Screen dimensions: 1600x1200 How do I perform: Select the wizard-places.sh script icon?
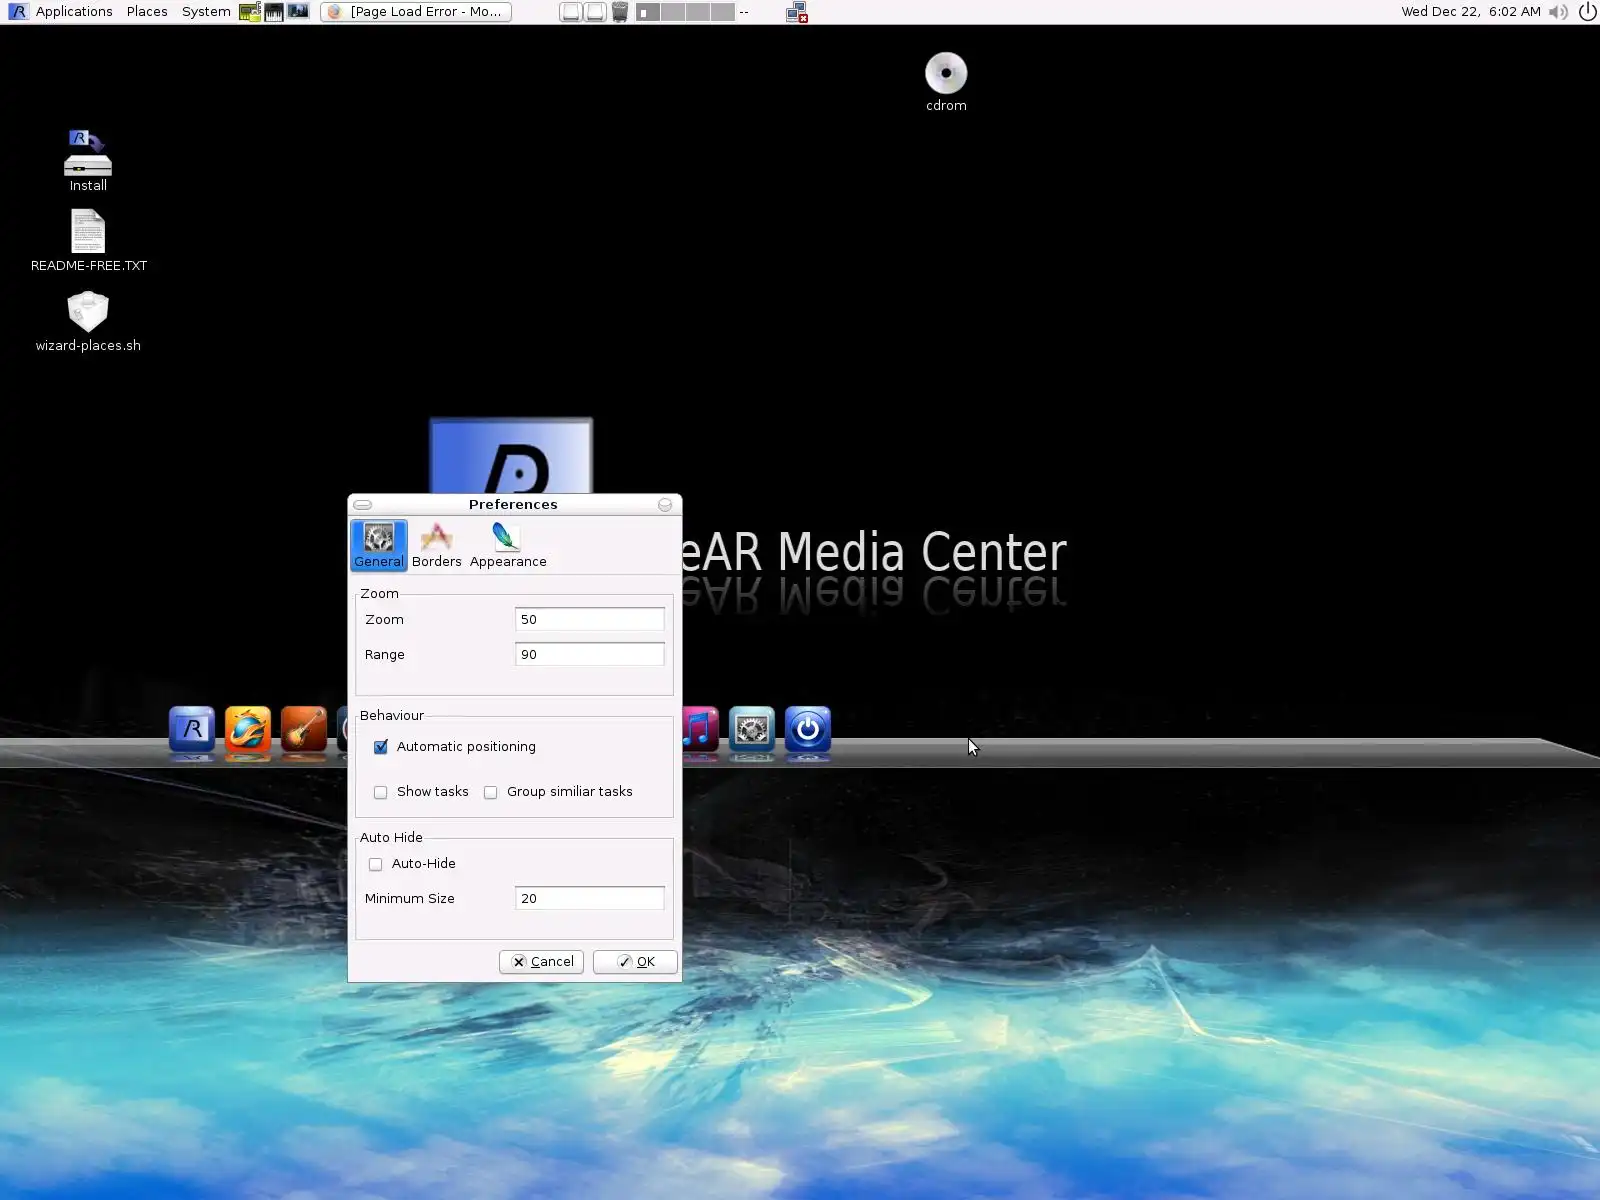coord(88,321)
